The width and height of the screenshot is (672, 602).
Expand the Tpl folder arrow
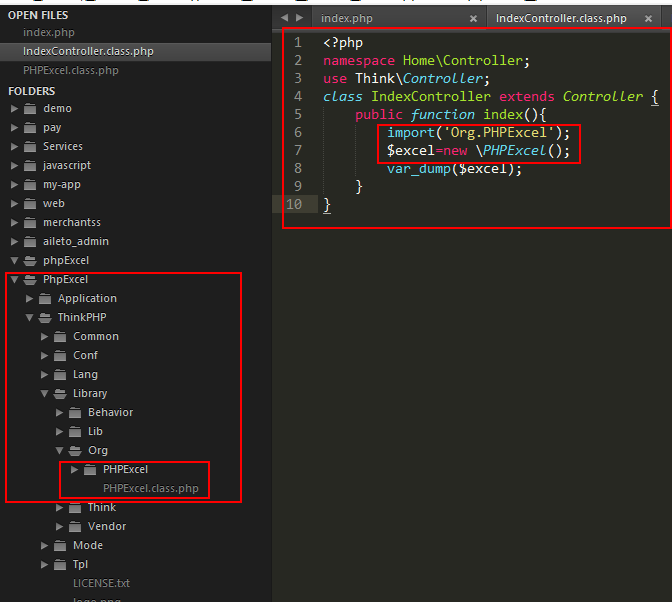coord(44,565)
